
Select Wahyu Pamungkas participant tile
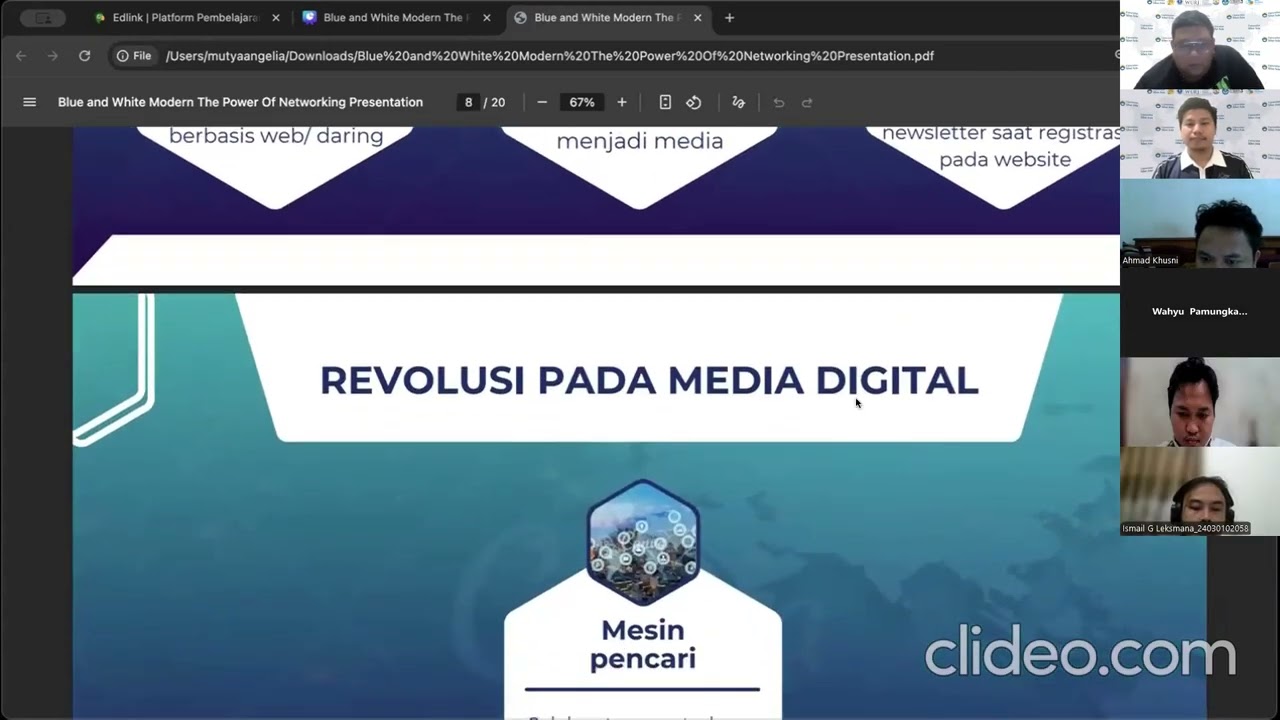1200,312
